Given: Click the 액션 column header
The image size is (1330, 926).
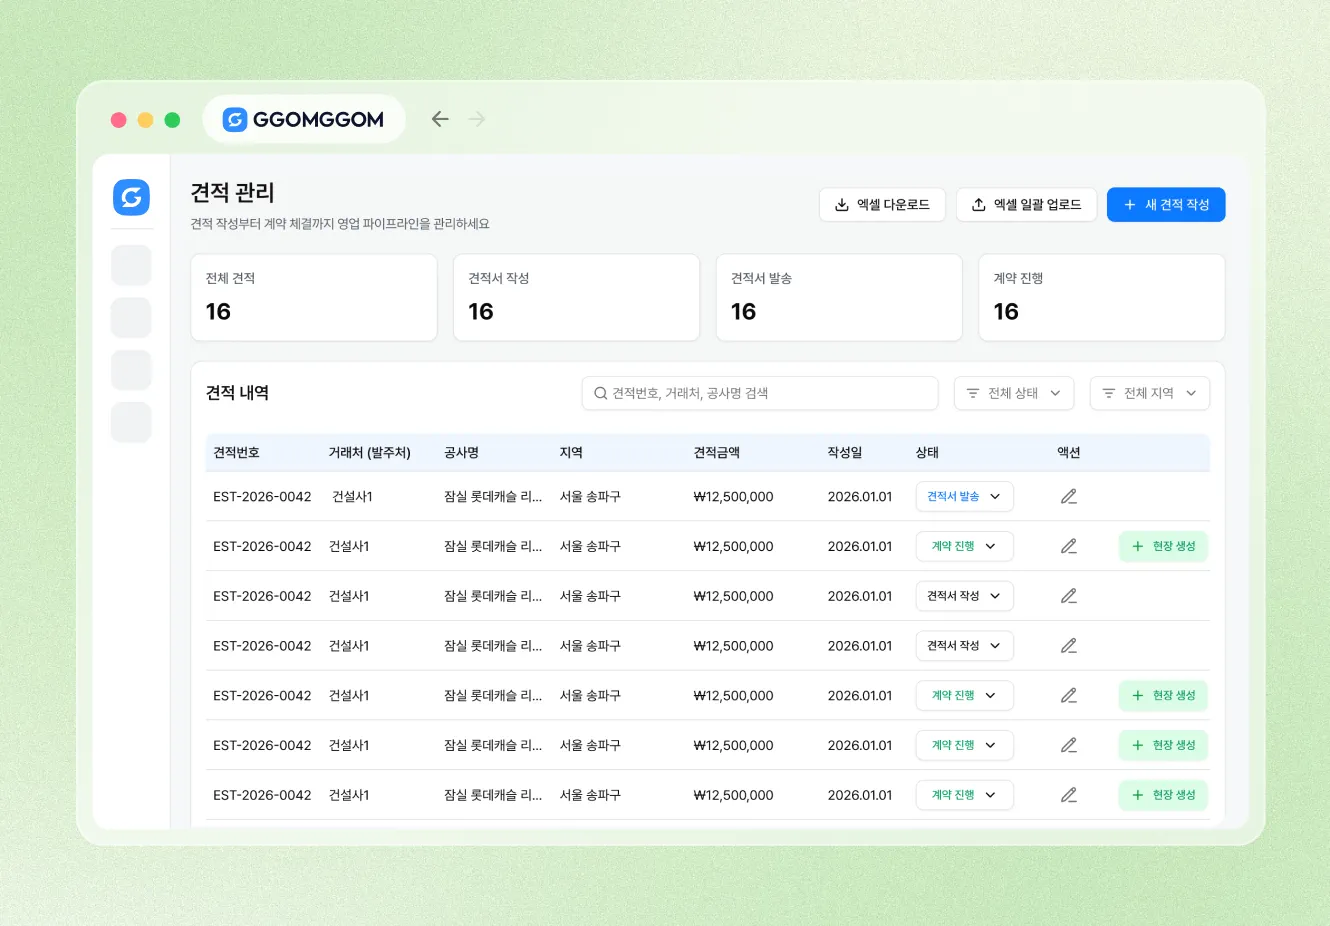Looking at the screenshot, I should coord(1069,453).
